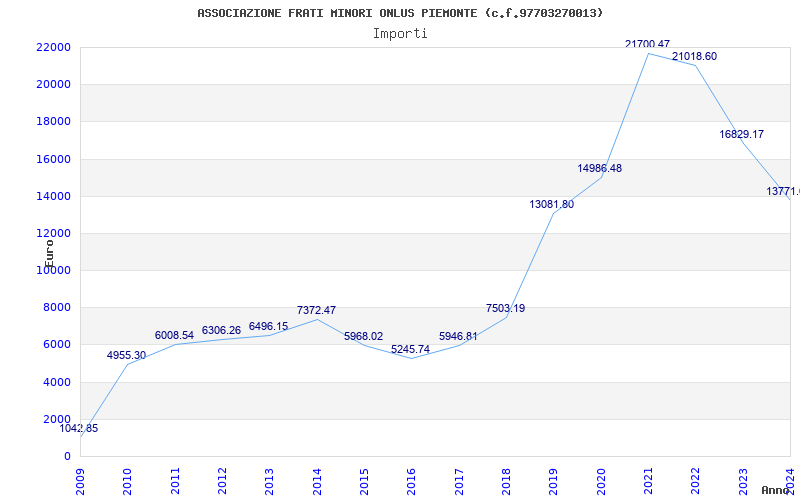Viewport: 800px width, 500px height.
Task: Click x-axis year 2019
Action: point(554,482)
